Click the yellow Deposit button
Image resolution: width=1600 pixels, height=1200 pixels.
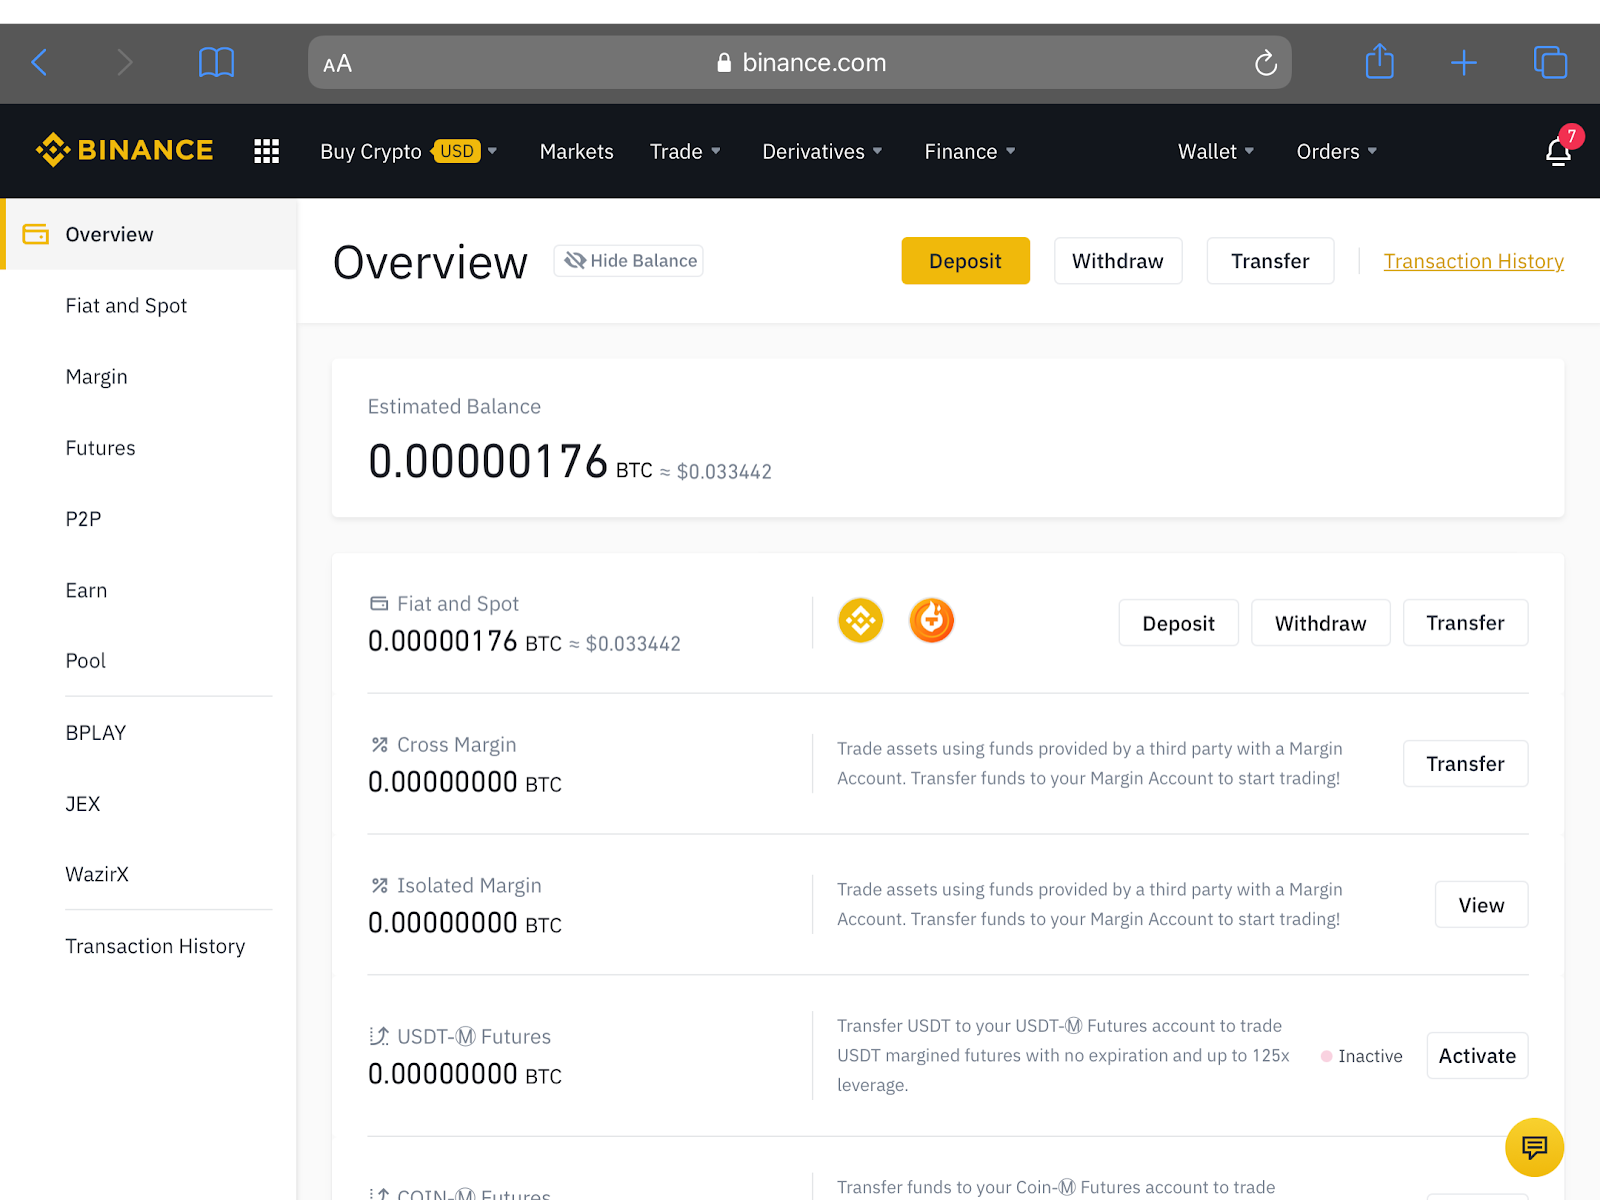click(x=965, y=261)
